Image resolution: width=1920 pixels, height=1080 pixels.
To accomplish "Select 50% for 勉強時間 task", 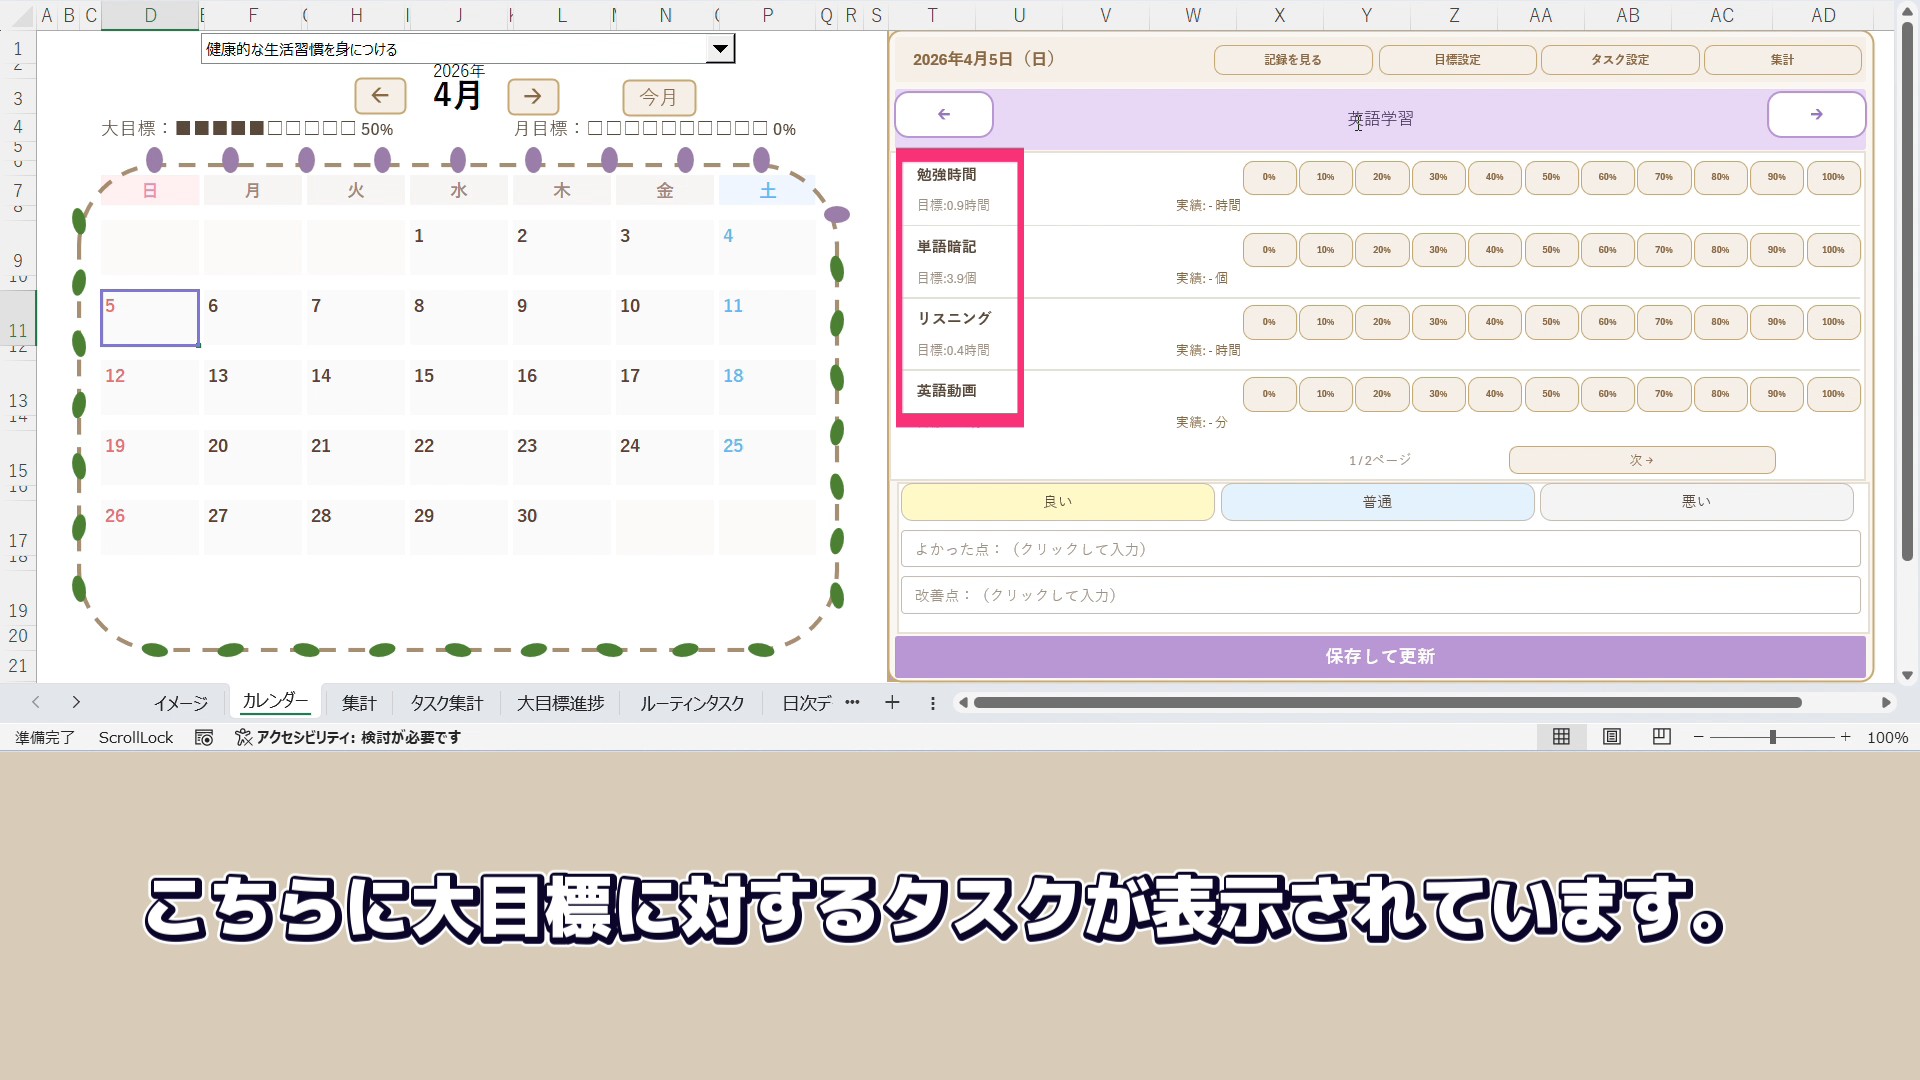I will [1550, 177].
